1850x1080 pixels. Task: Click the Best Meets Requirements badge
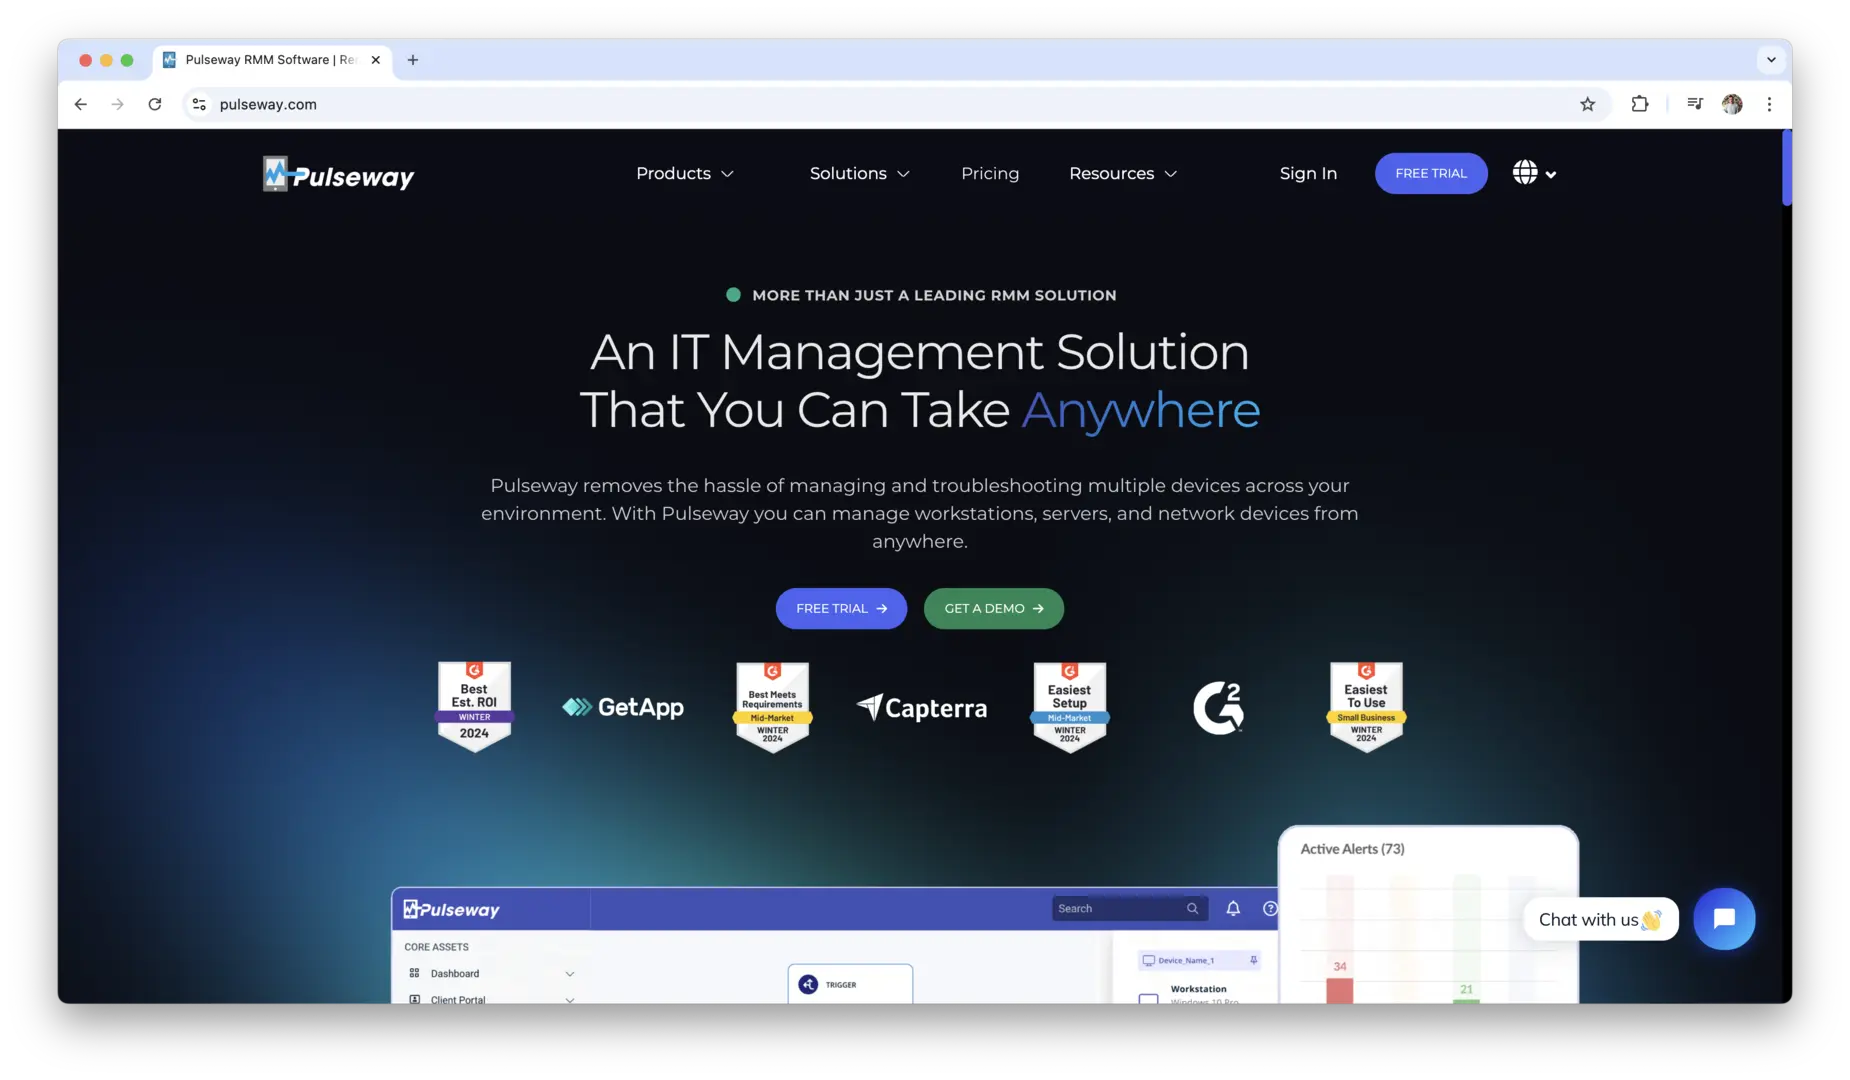(772, 706)
